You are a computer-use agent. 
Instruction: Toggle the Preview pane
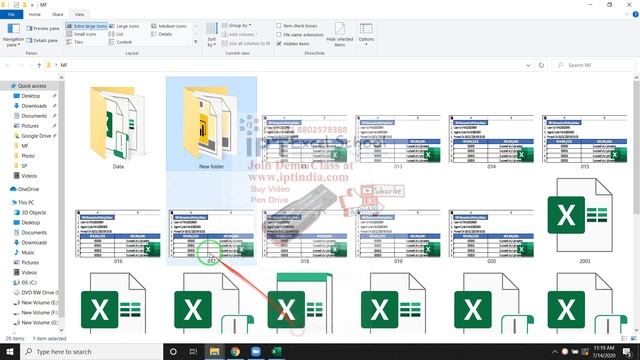point(42,28)
